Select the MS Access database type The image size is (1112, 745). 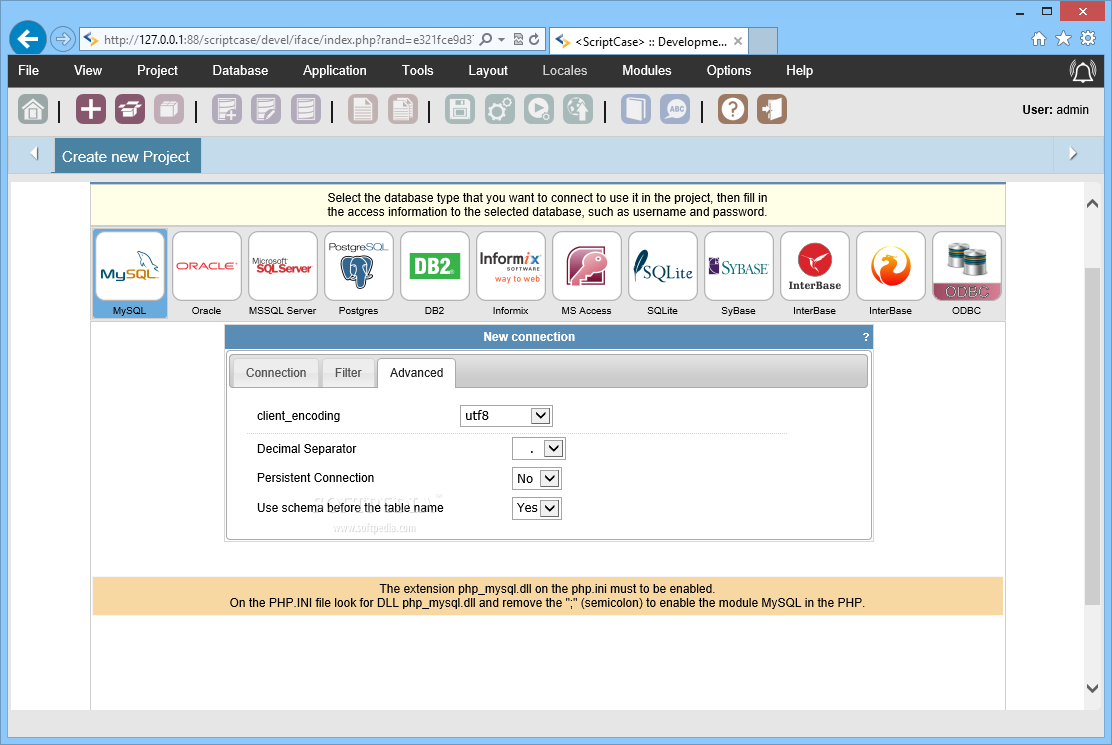coord(586,274)
